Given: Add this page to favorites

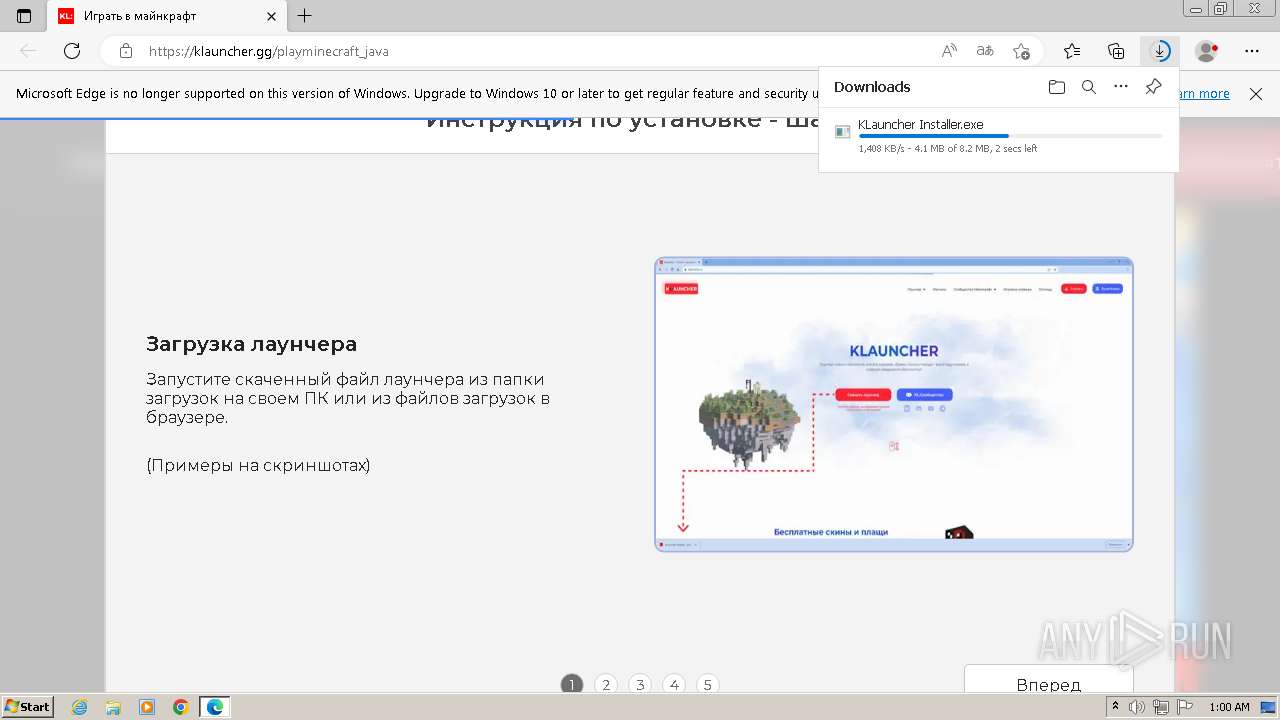Looking at the screenshot, I should pos(1021,51).
